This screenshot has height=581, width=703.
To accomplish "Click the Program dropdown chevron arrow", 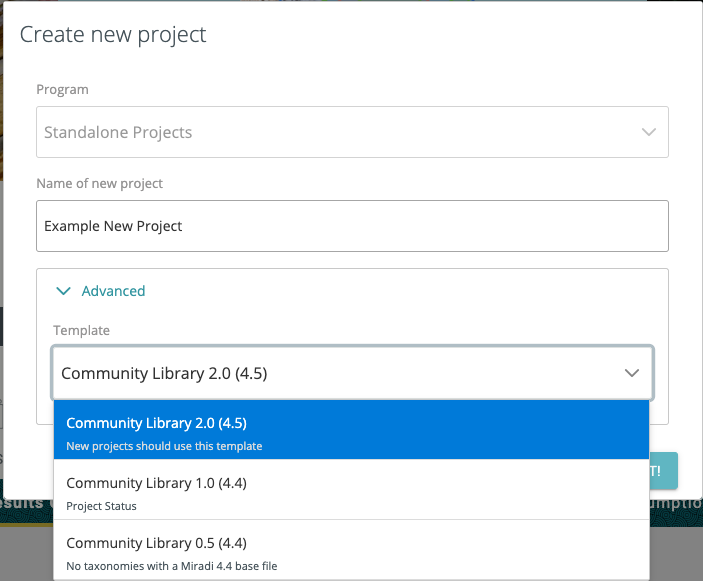I will coord(649,132).
